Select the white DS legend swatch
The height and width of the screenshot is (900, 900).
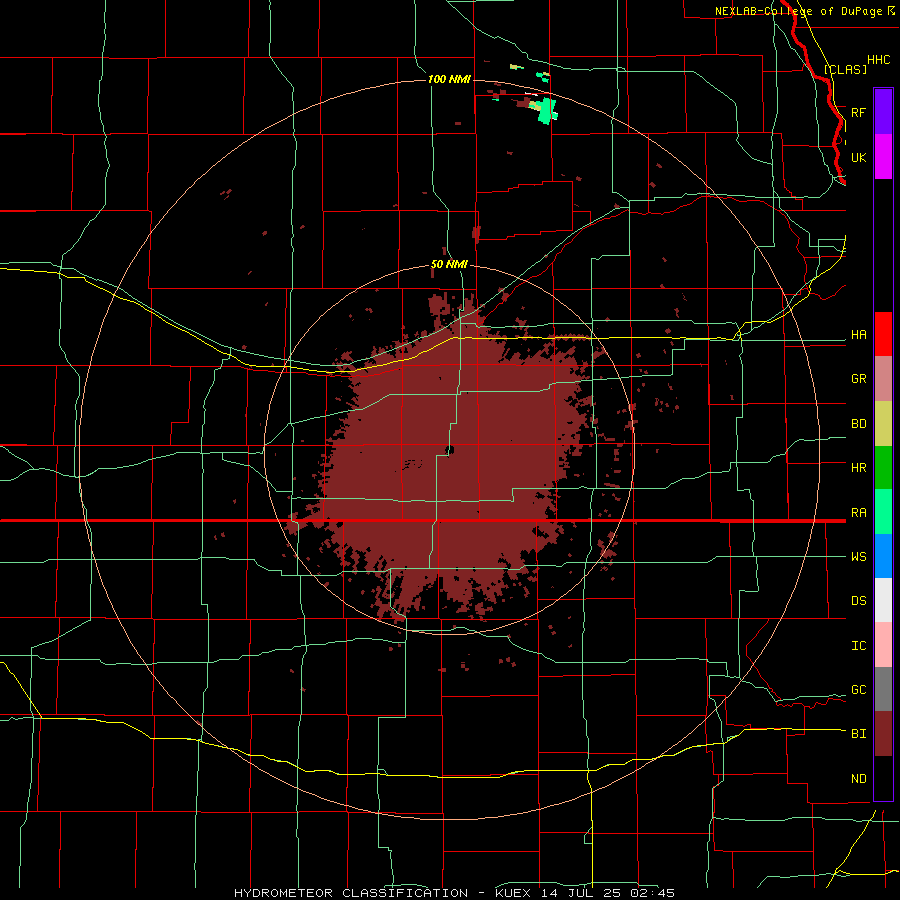(x=883, y=600)
